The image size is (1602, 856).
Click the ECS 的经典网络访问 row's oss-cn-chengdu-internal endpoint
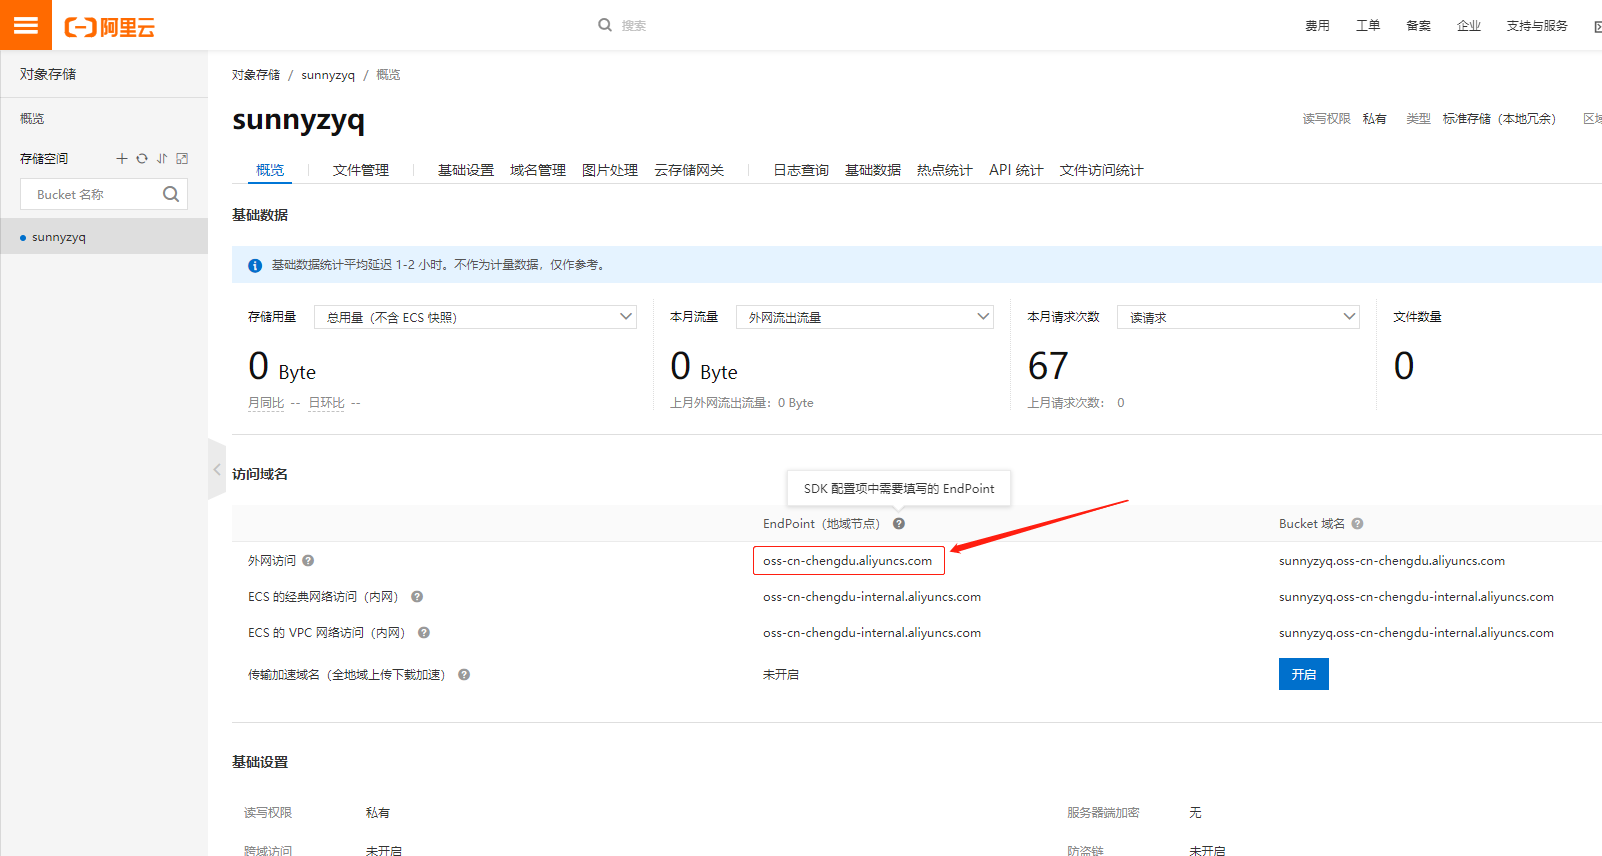[872, 597]
